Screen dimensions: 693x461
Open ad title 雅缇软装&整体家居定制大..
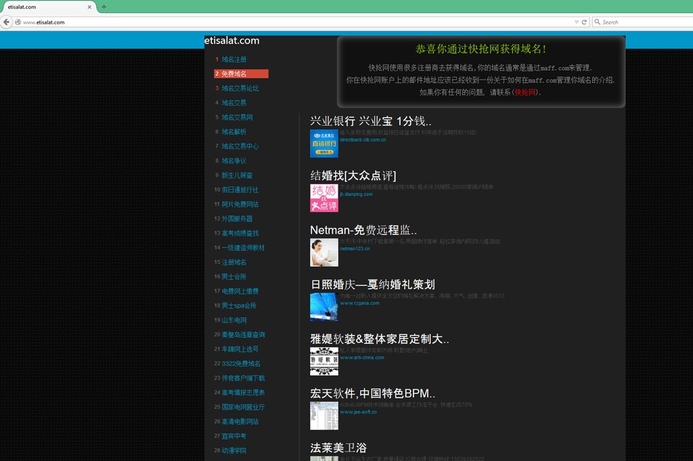[379, 339]
